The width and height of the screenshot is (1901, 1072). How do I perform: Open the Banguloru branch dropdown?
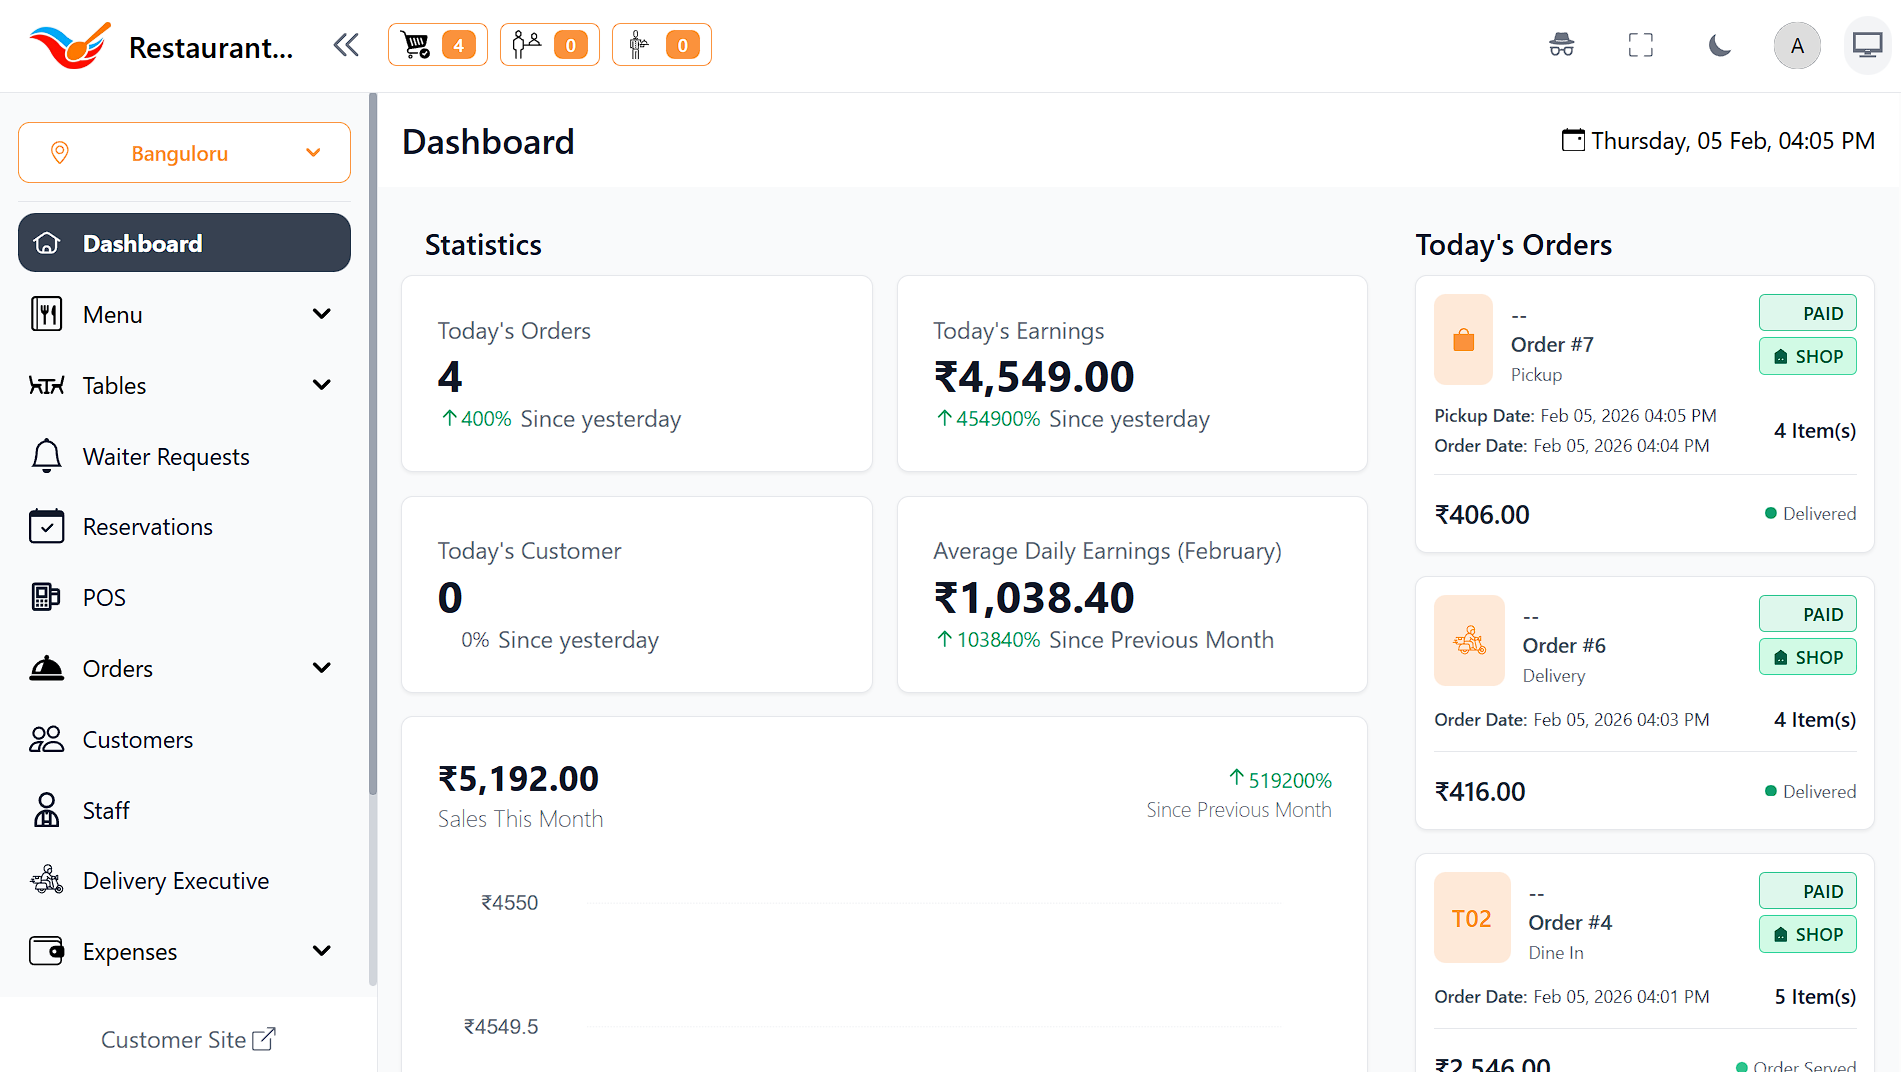(x=184, y=153)
